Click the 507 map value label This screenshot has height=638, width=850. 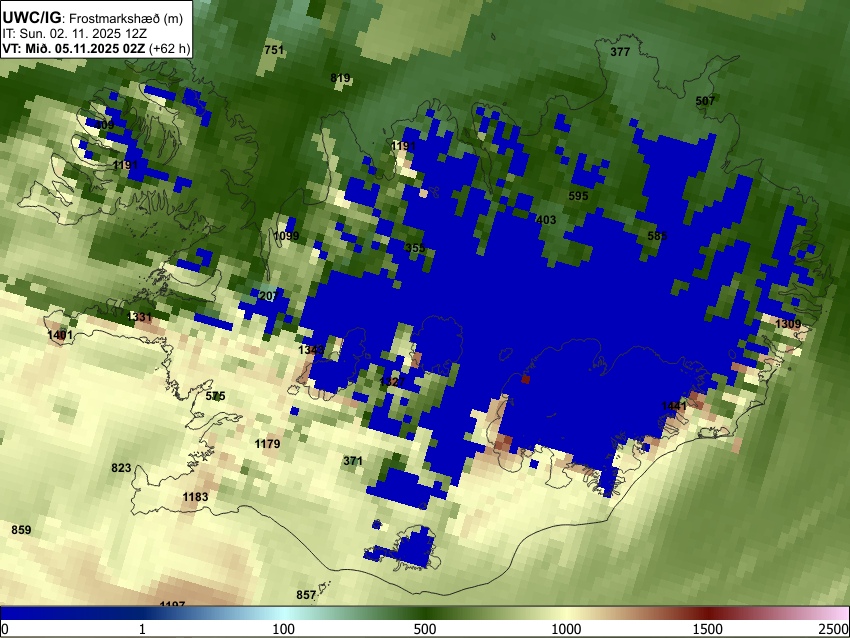[705, 101]
